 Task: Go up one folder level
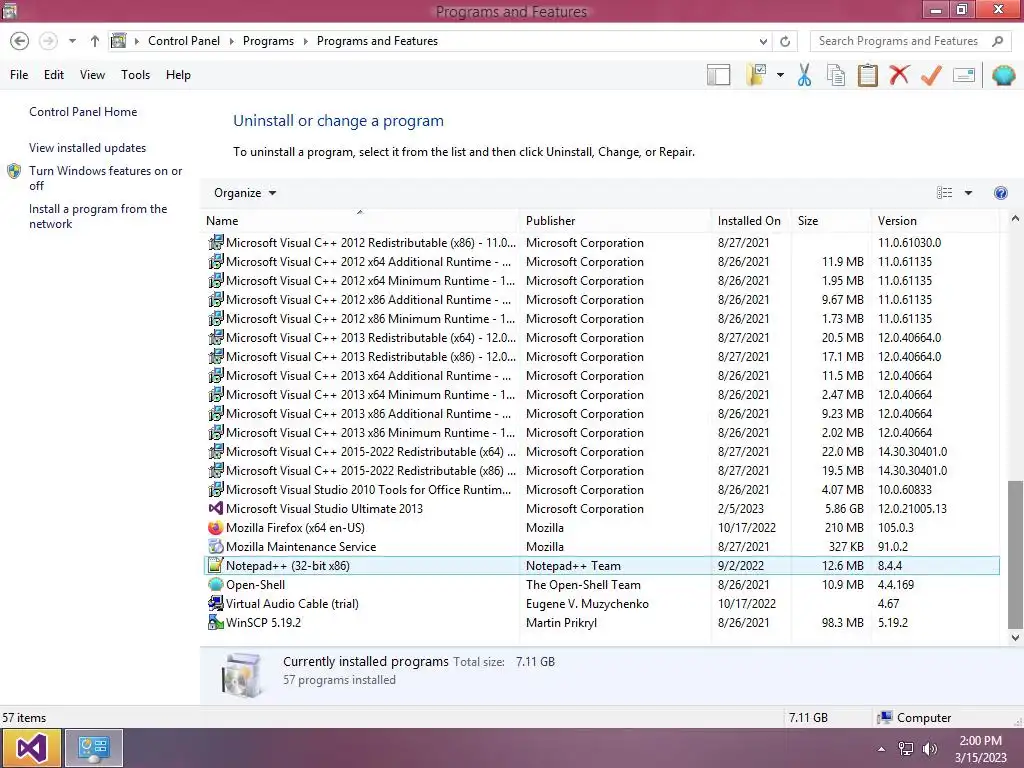(95, 41)
